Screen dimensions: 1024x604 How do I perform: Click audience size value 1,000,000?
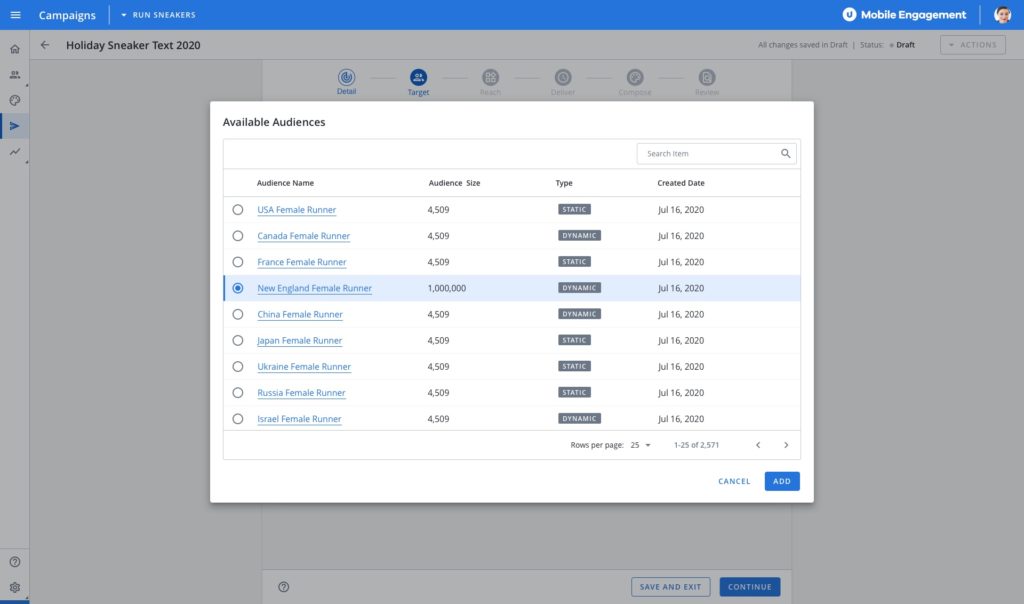pyautogui.click(x=447, y=288)
